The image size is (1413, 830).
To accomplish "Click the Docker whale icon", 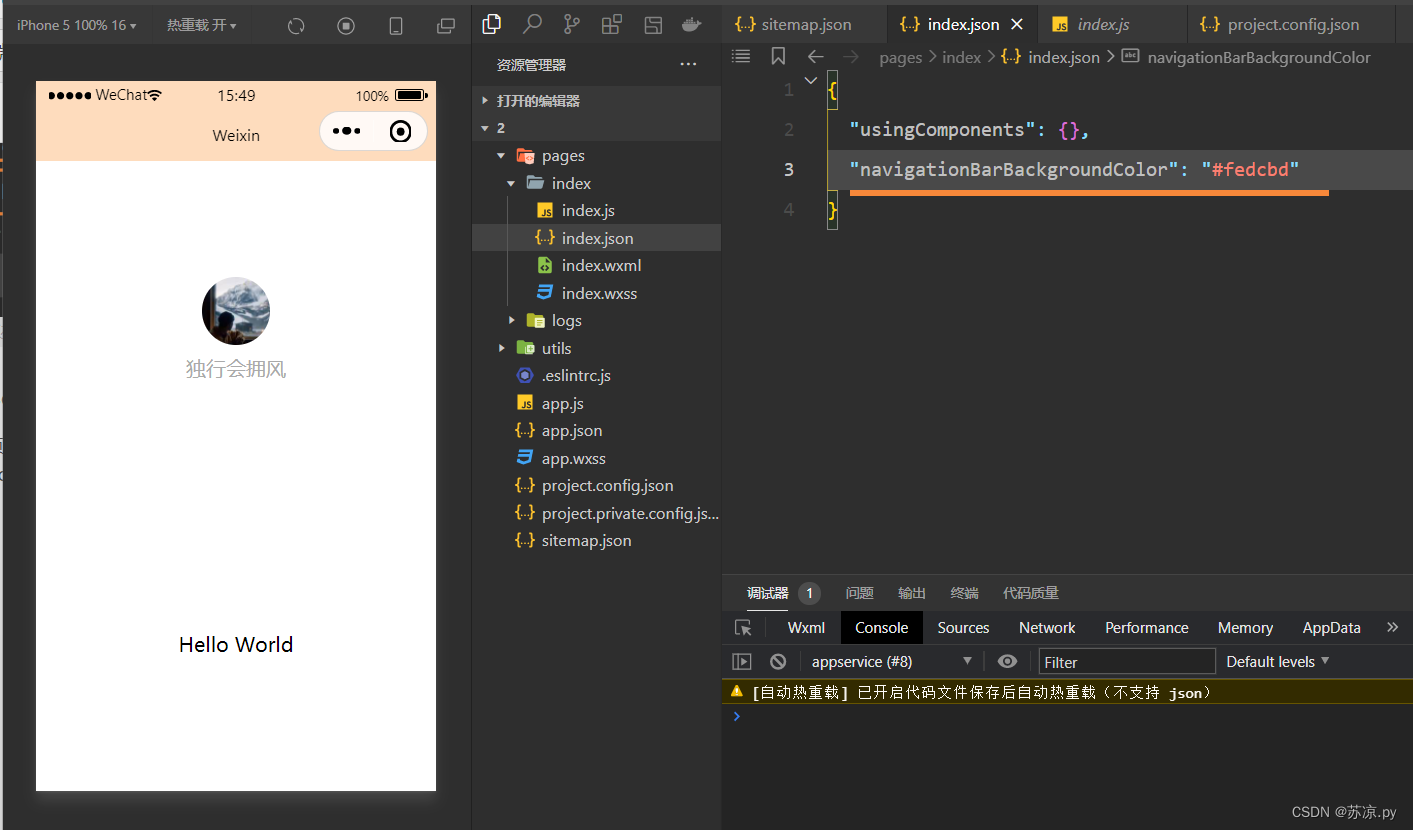I will tap(691, 24).
